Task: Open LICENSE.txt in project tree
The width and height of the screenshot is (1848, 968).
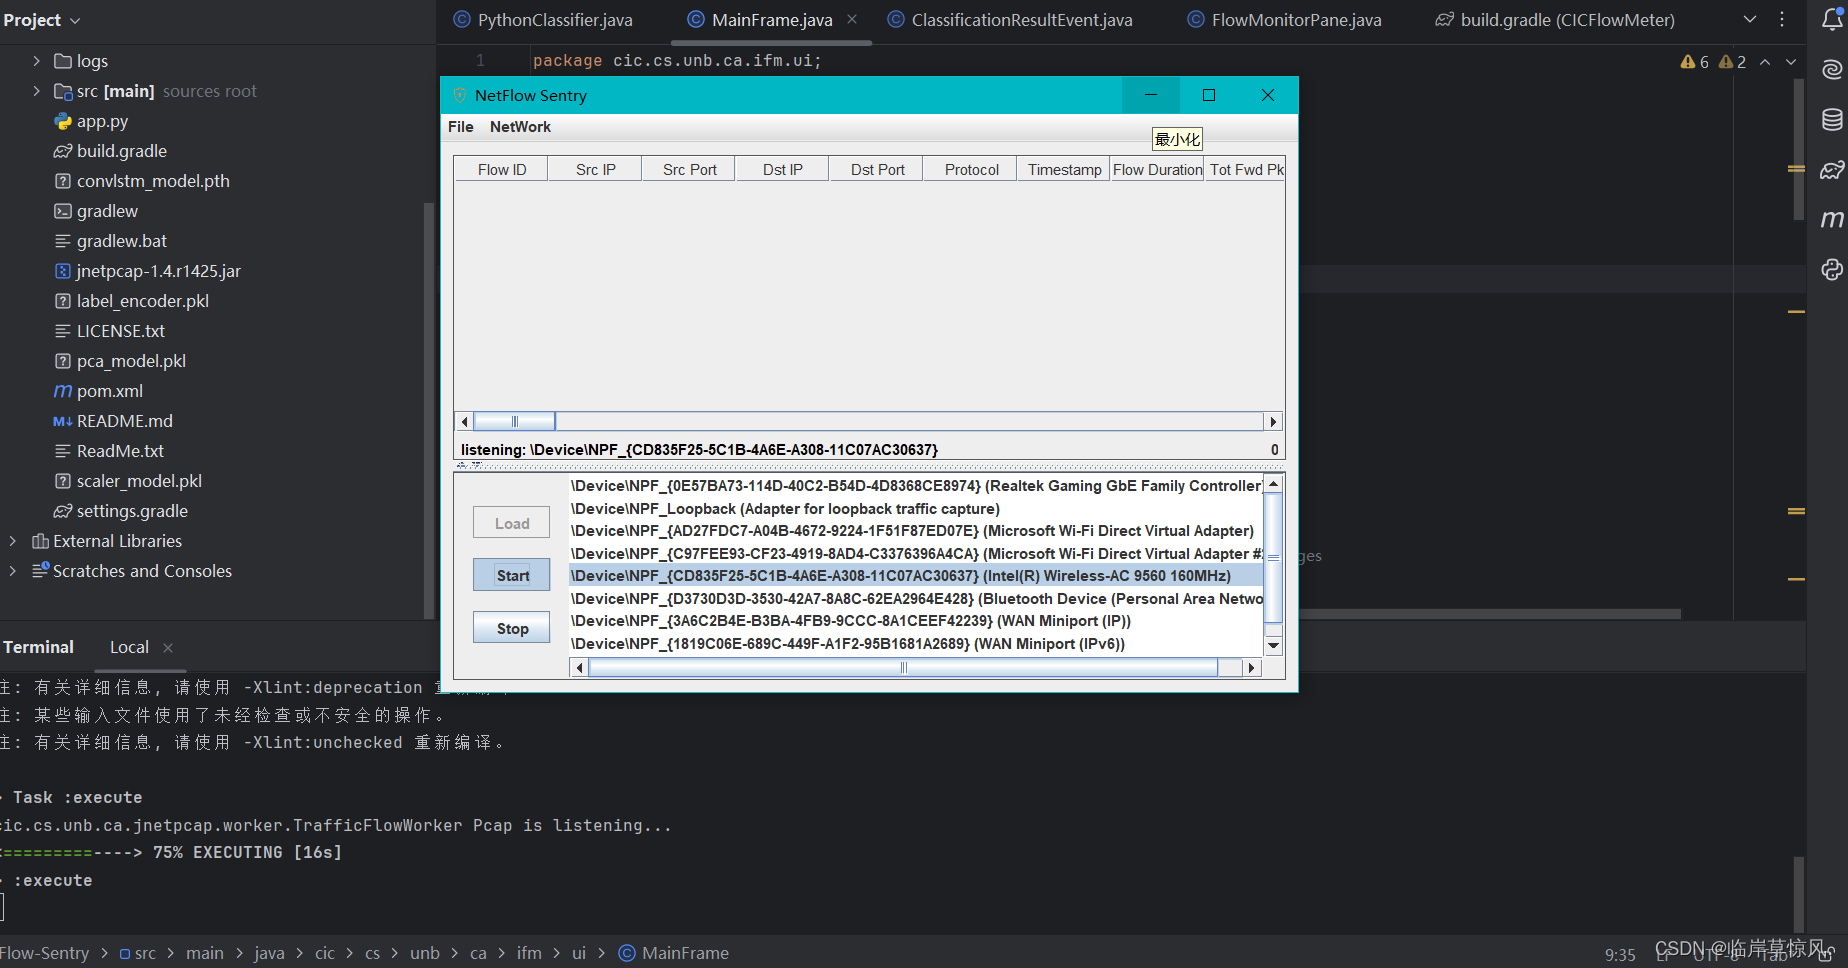Action: point(121,331)
